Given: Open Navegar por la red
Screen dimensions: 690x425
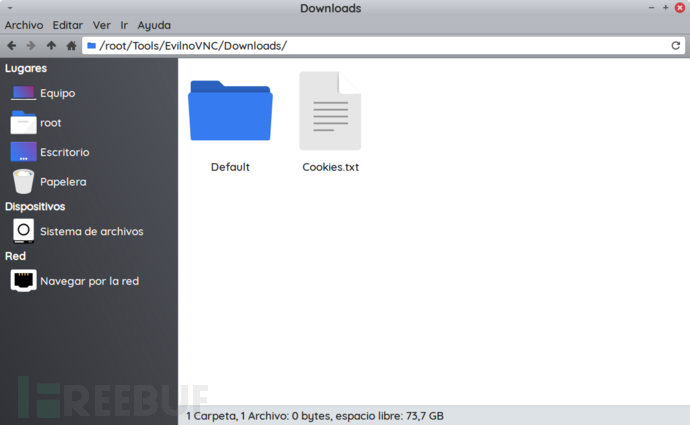Looking at the screenshot, I should click(x=89, y=281).
